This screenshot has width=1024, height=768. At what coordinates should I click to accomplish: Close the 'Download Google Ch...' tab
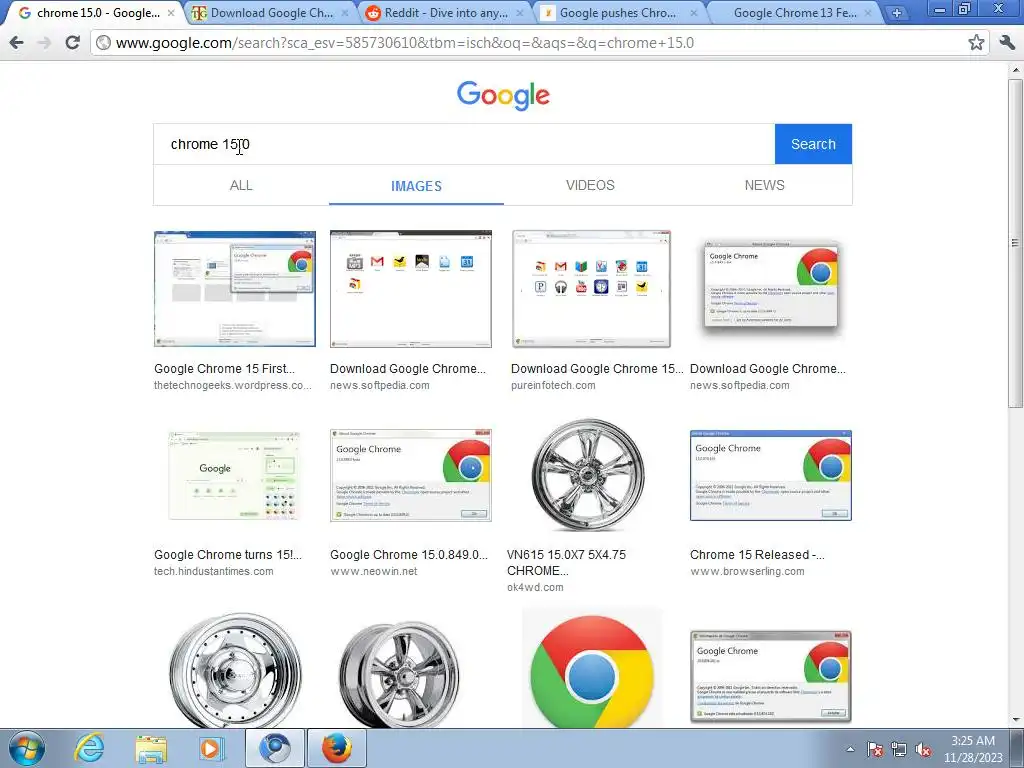[345, 12]
